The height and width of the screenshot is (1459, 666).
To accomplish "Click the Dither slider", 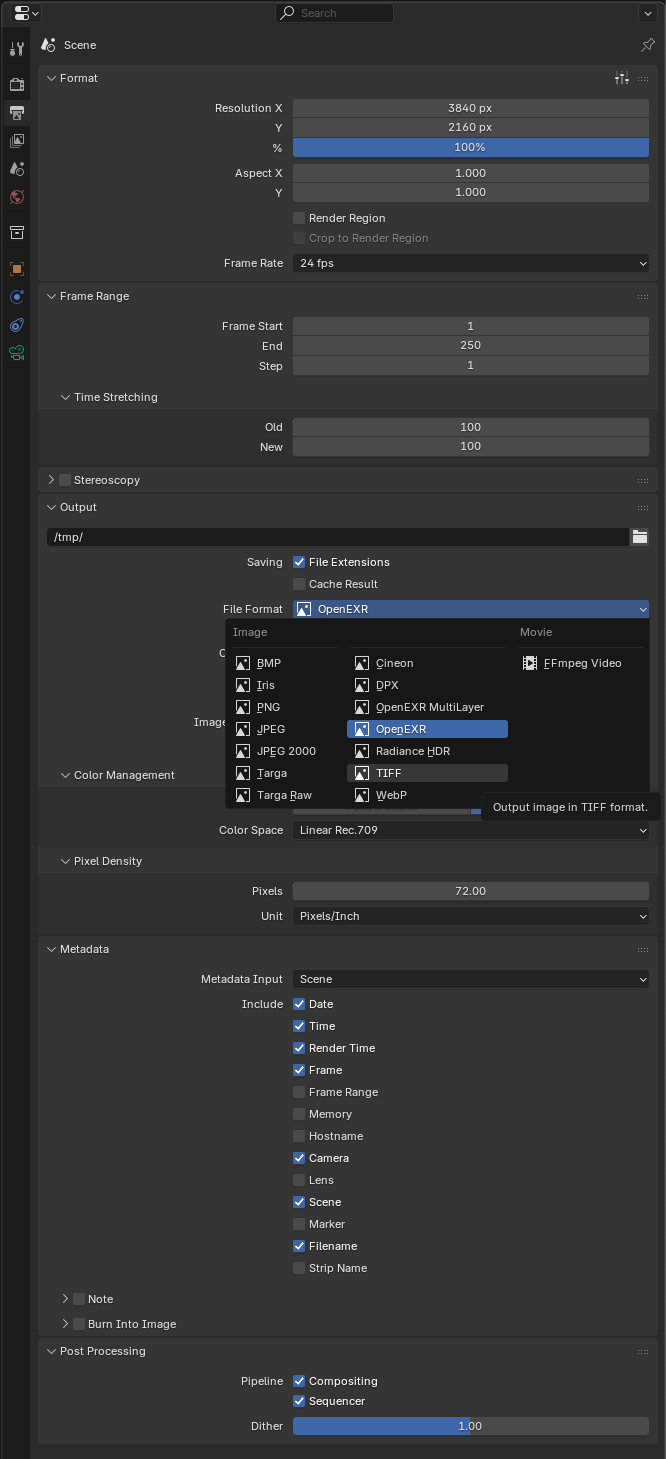I will (470, 1426).
